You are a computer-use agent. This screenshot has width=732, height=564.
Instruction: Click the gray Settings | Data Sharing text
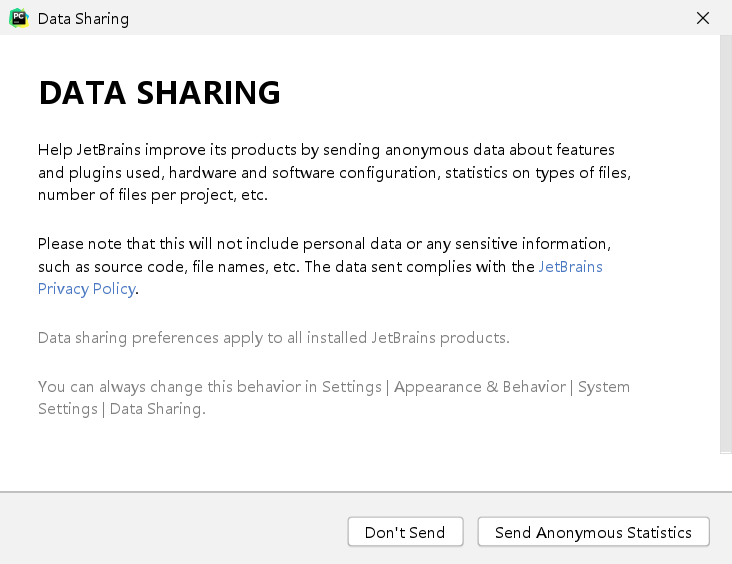click(x=121, y=409)
